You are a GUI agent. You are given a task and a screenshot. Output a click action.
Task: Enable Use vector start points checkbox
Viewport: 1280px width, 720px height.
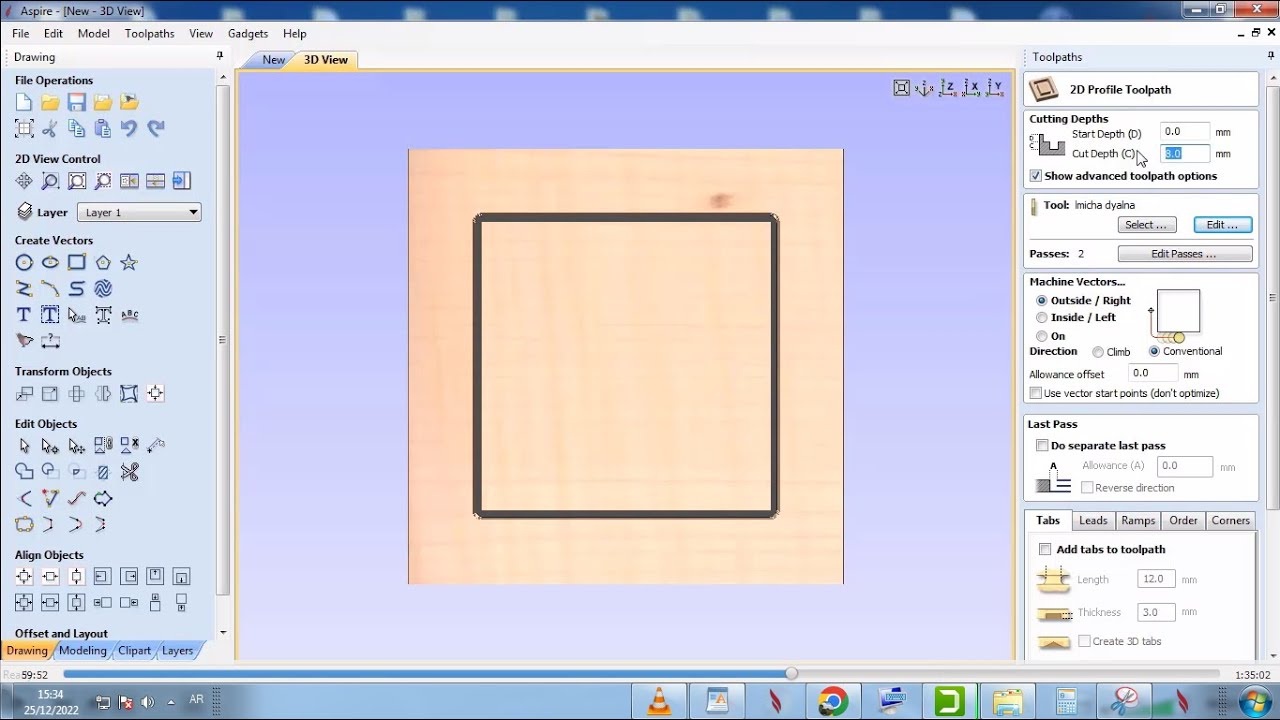click(1036, 393)
